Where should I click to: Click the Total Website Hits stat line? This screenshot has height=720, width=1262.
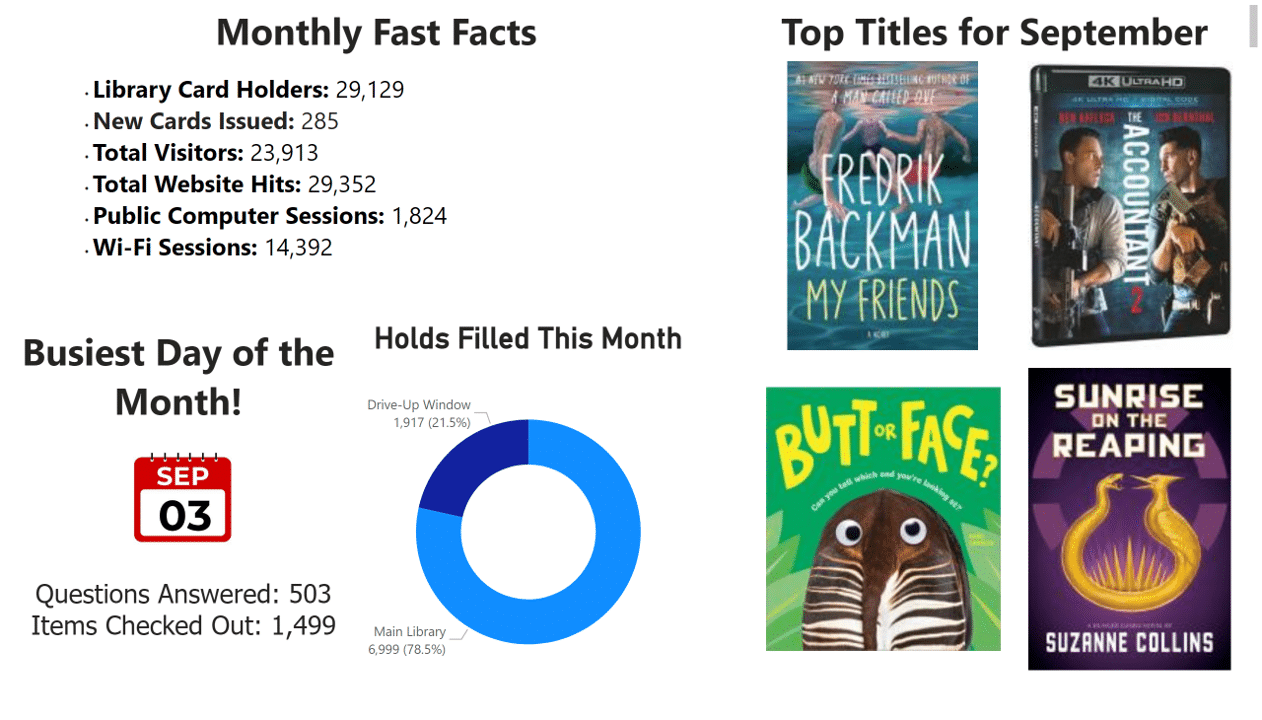(234, 185)
